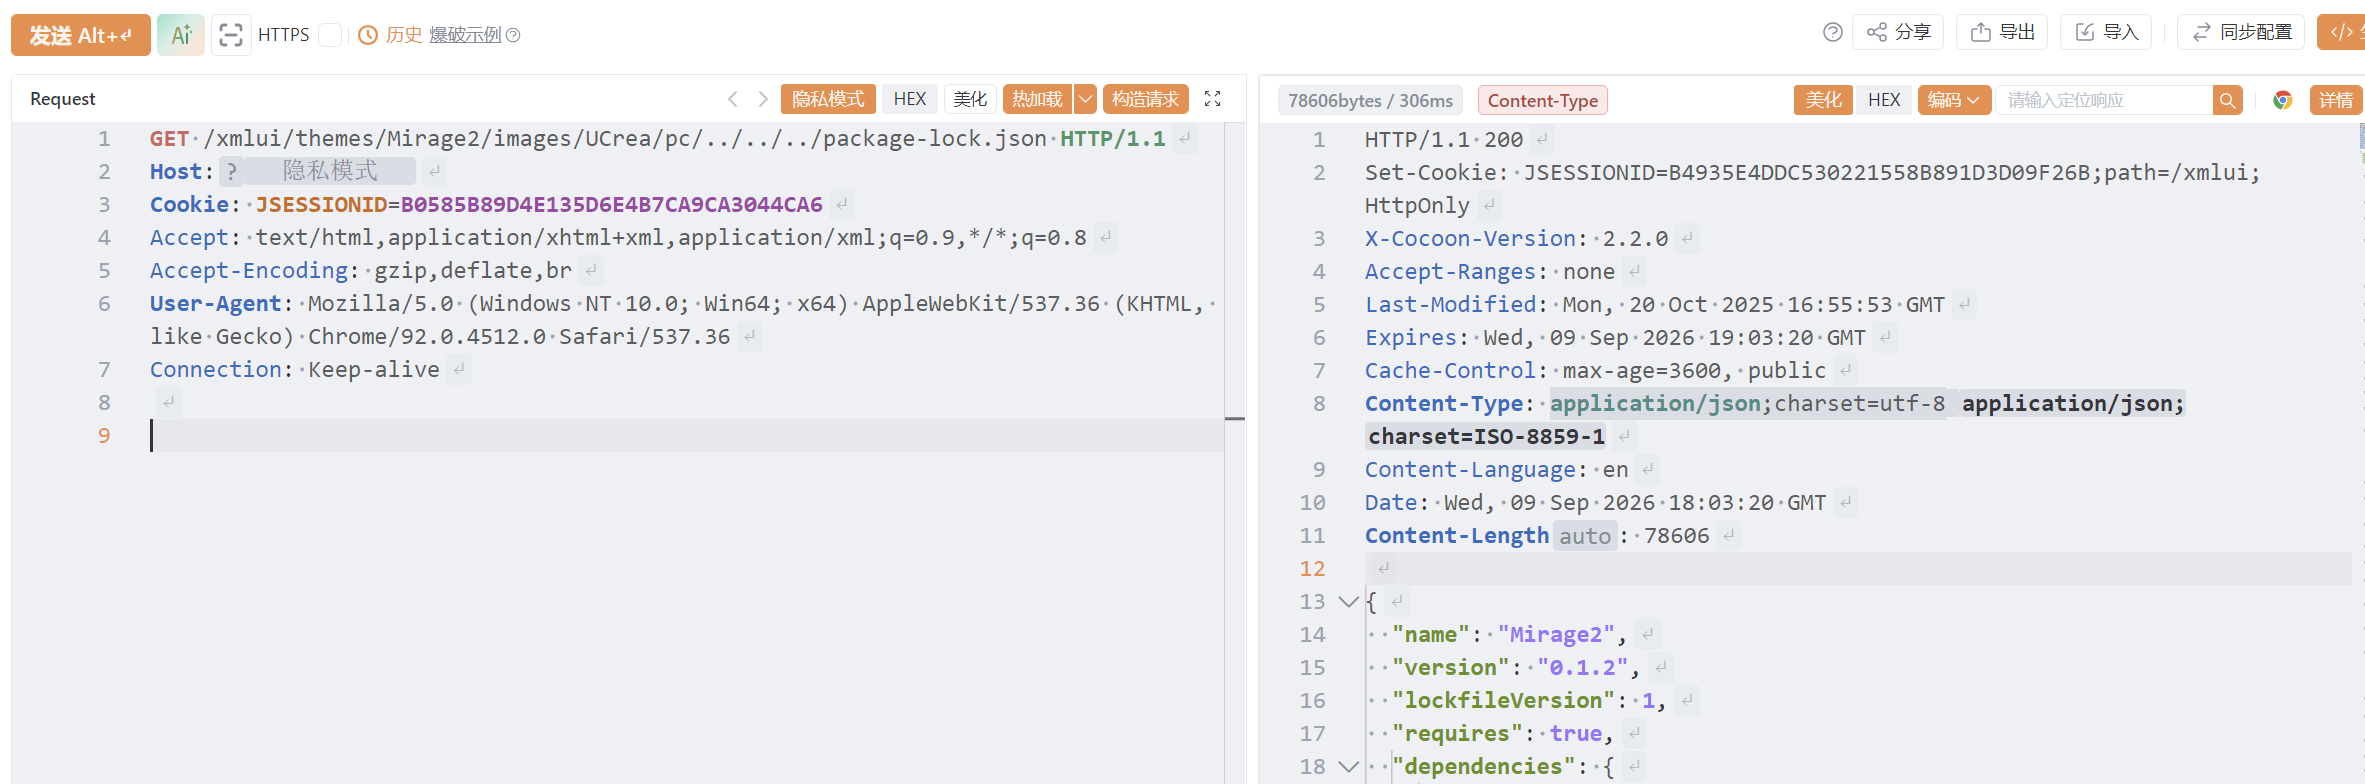Click the 分享 share button

coord(1898,32)
